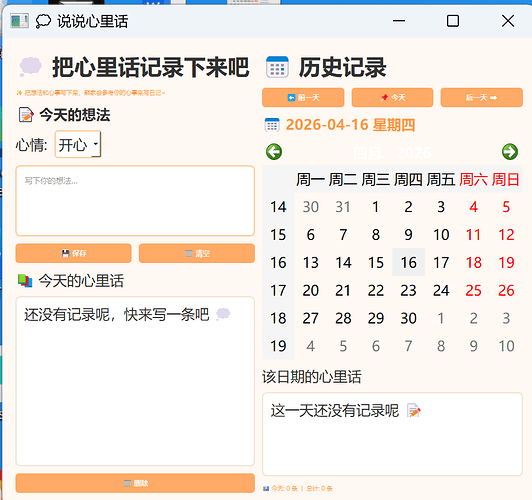This screenshot has height=500, width=532.
Task: Select date 22 in the calendar
Action: [376, 290]
